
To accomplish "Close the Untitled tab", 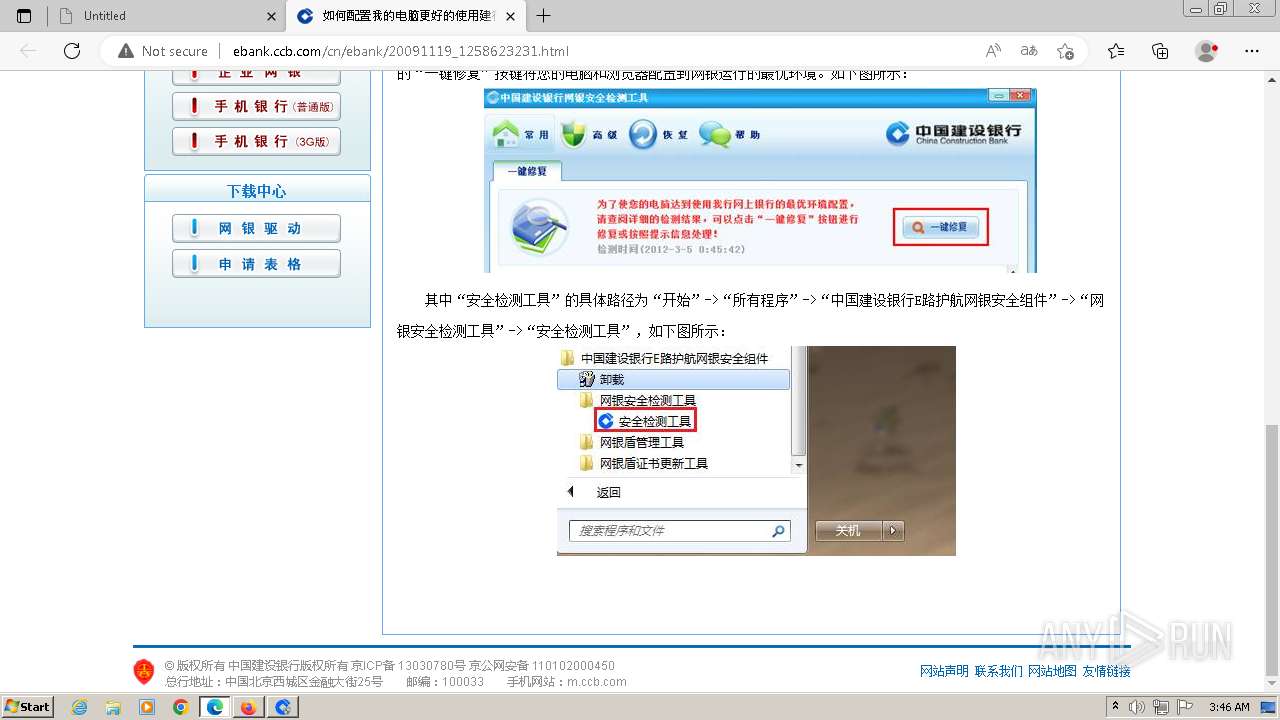I will click(271, 16).
